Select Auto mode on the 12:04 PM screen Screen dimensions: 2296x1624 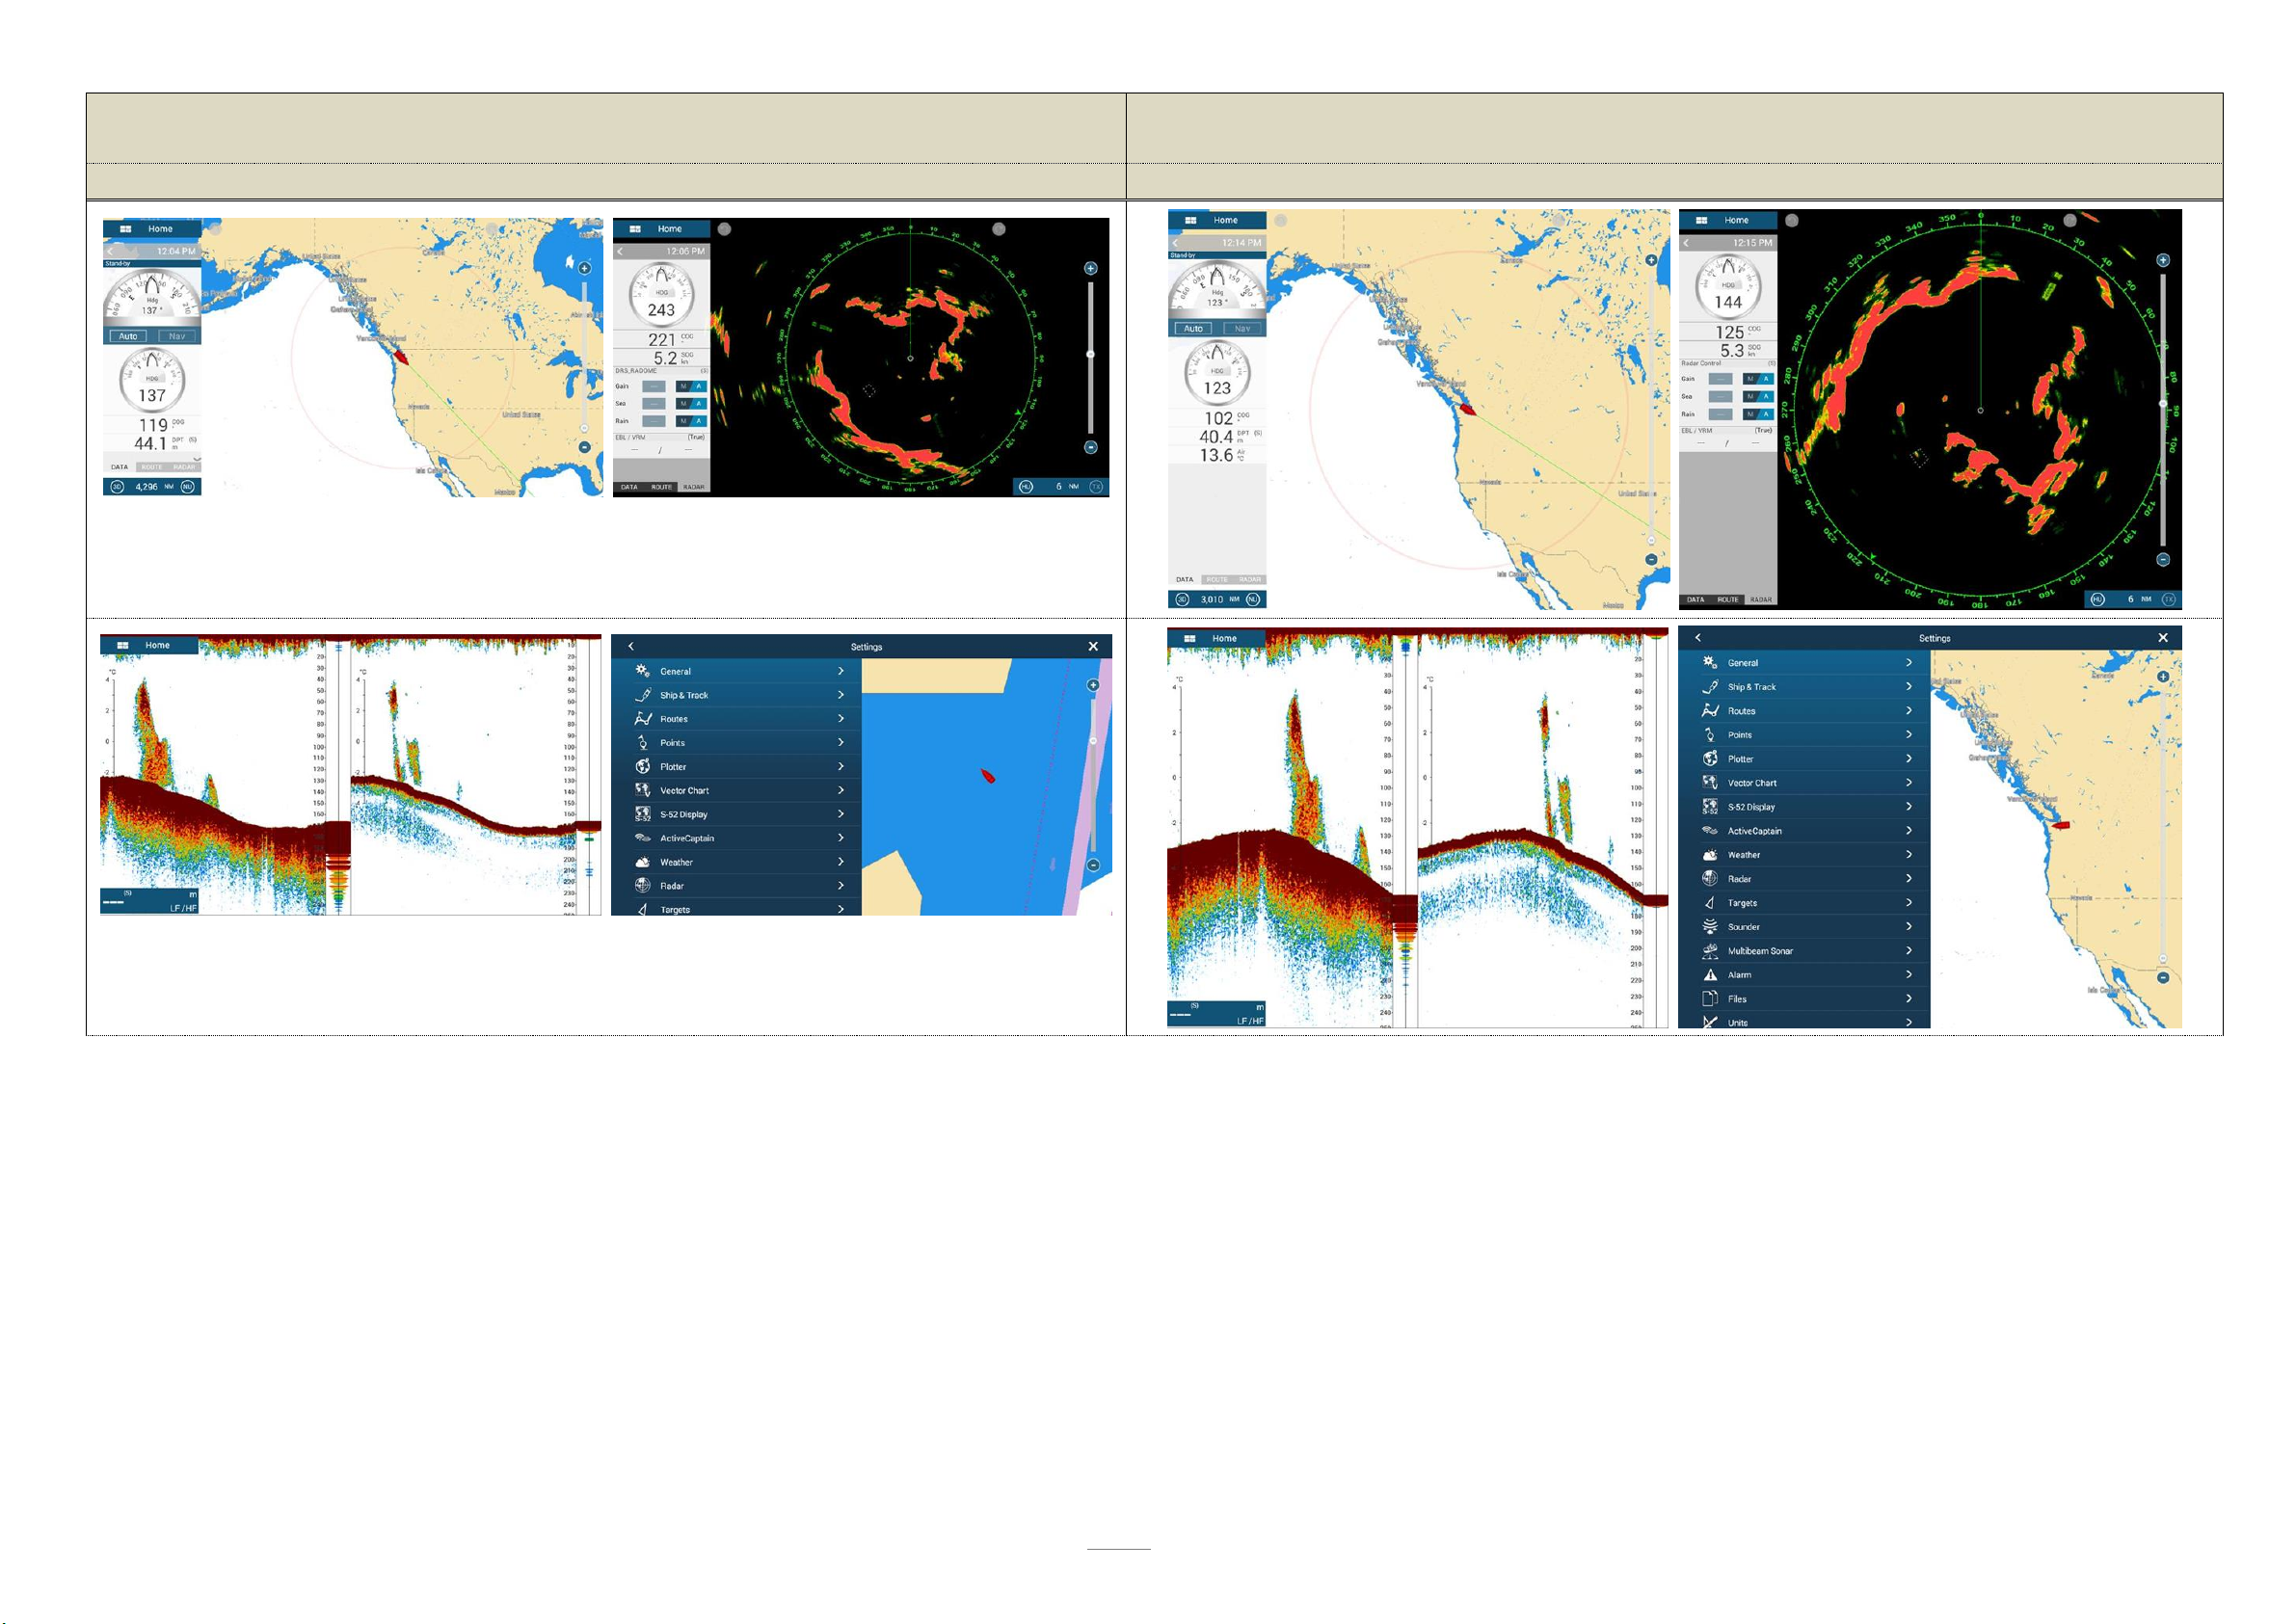pyautogui.click(x=128, y=336)
